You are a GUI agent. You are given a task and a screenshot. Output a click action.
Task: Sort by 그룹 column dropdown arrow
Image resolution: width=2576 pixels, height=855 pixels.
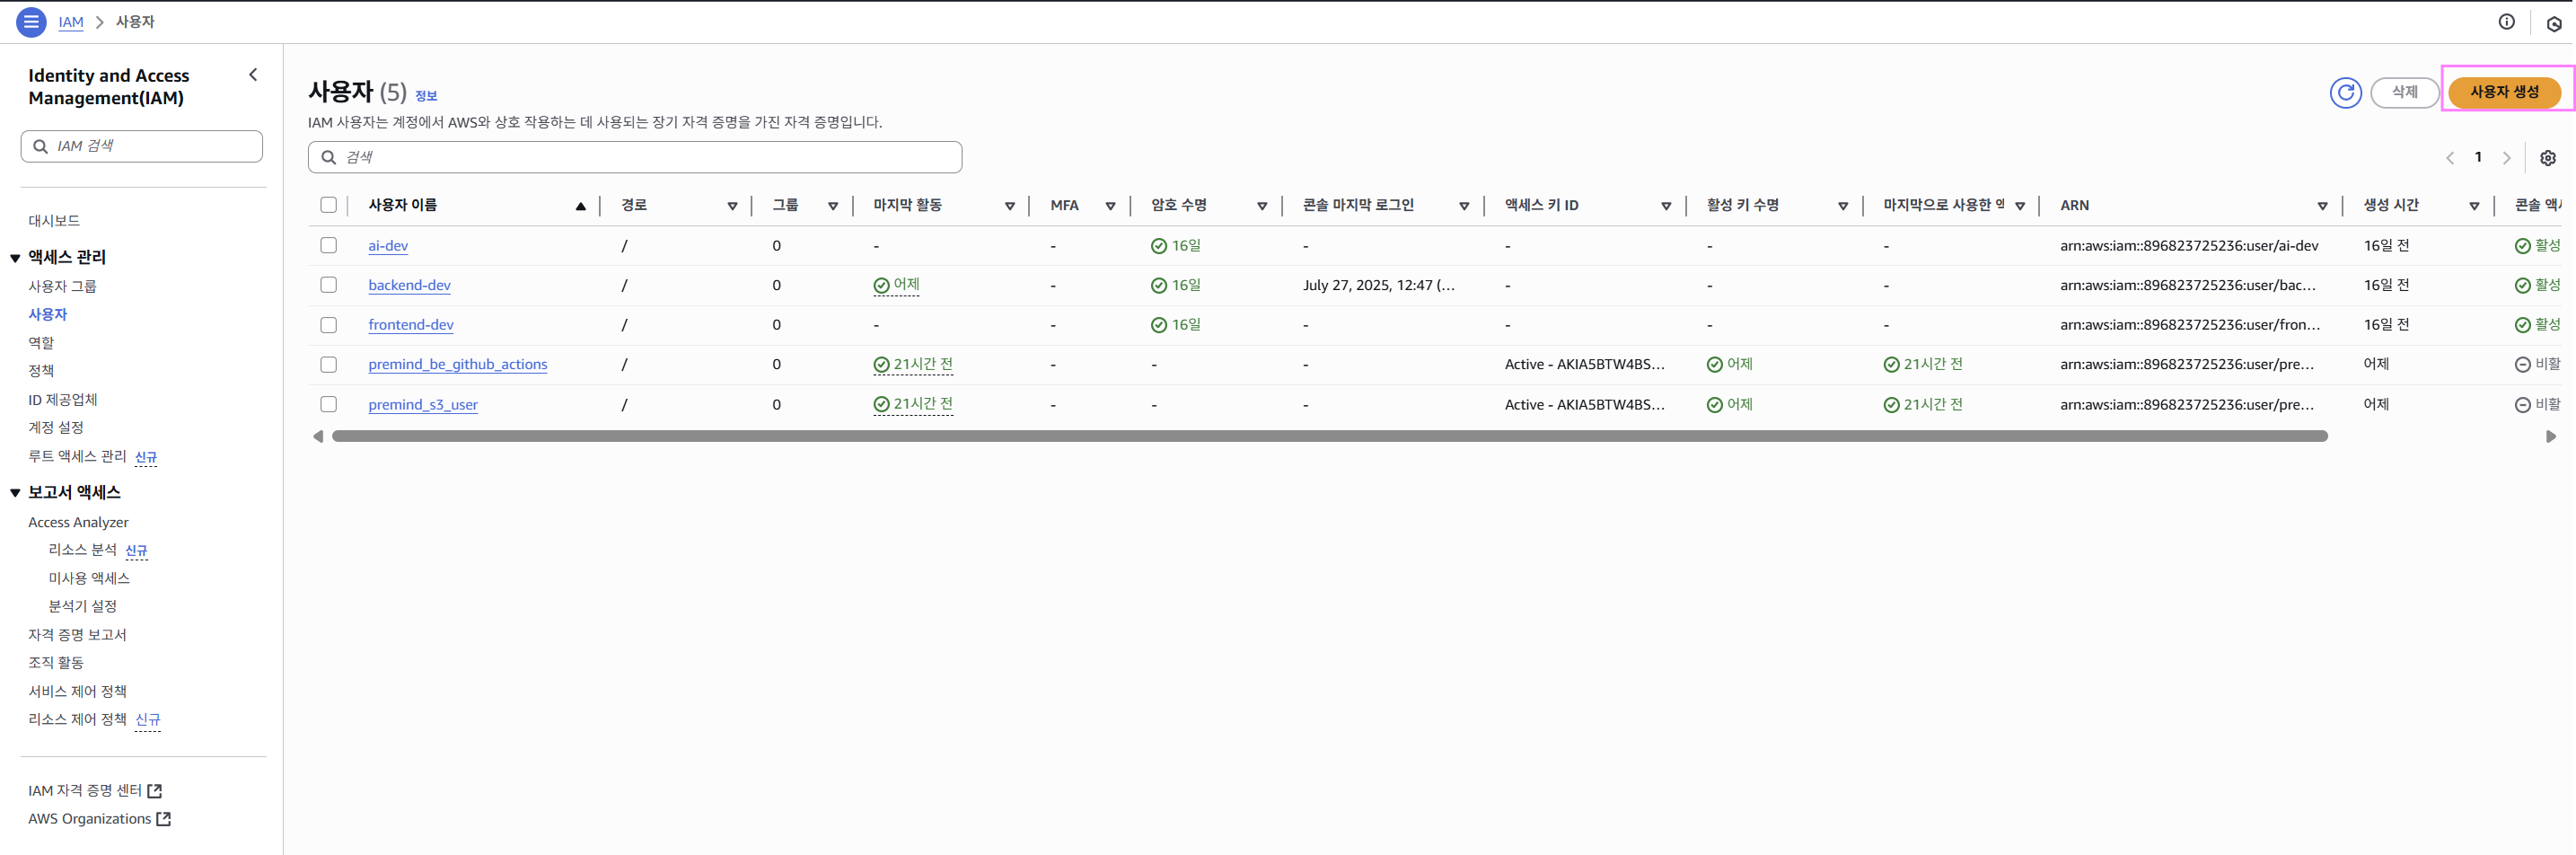pyautogui.click(x=832, y=206)
